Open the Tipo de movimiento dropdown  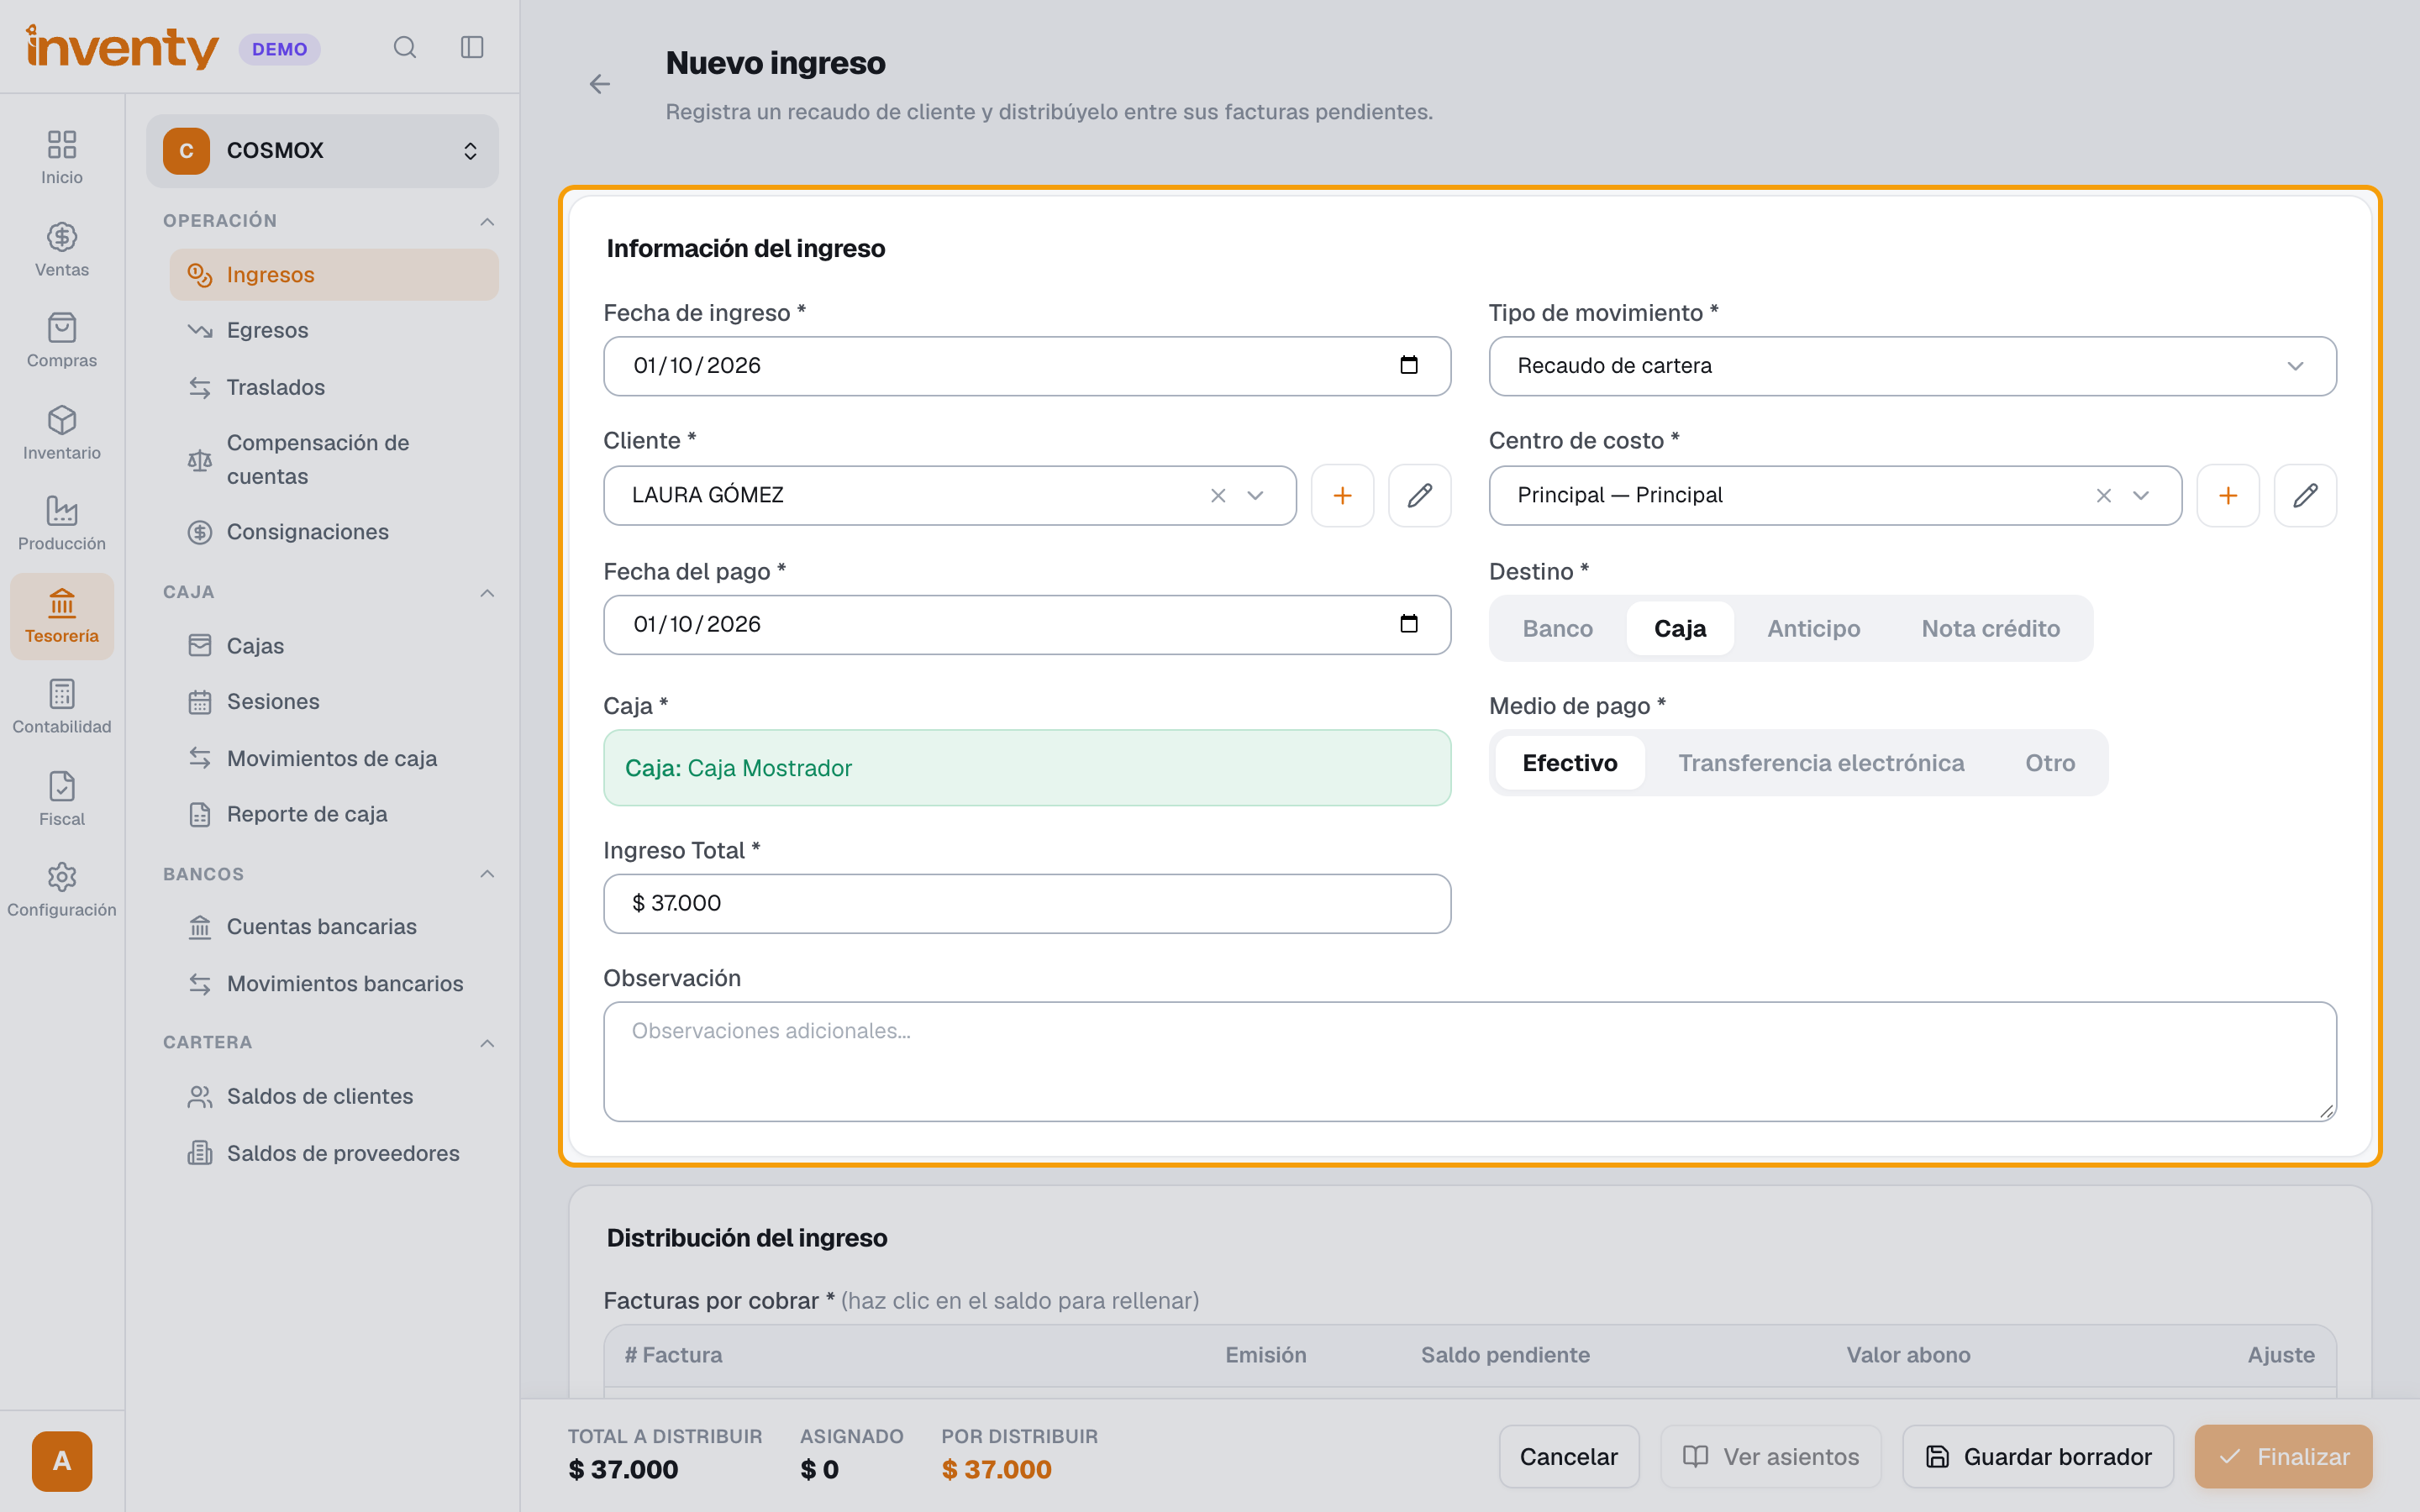1912,366
